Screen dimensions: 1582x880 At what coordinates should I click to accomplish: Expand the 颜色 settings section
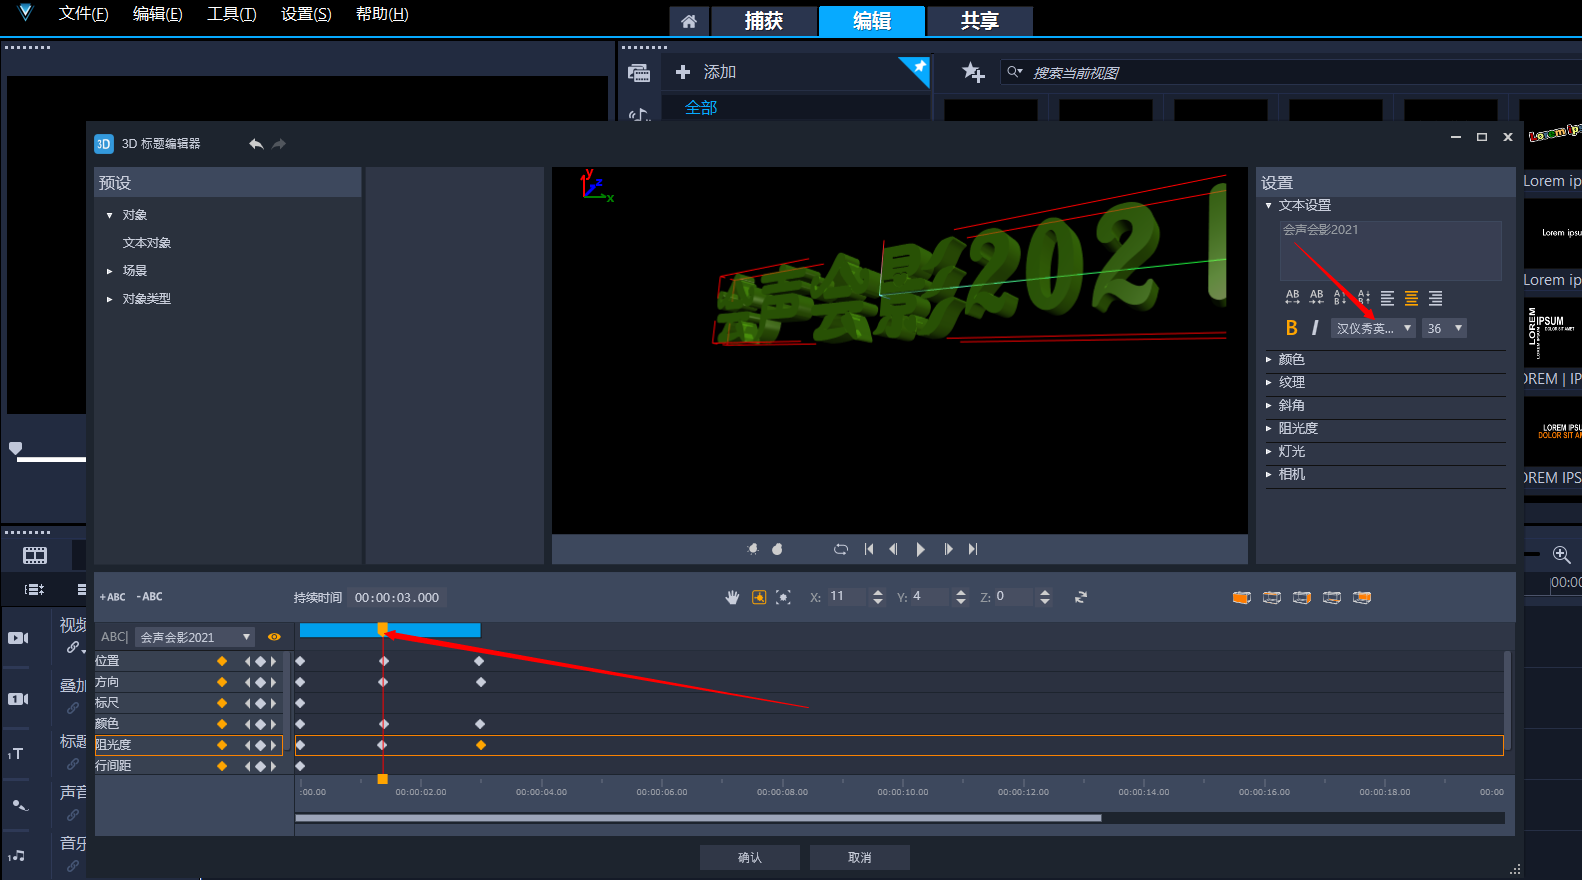[x=1291, y=359]
